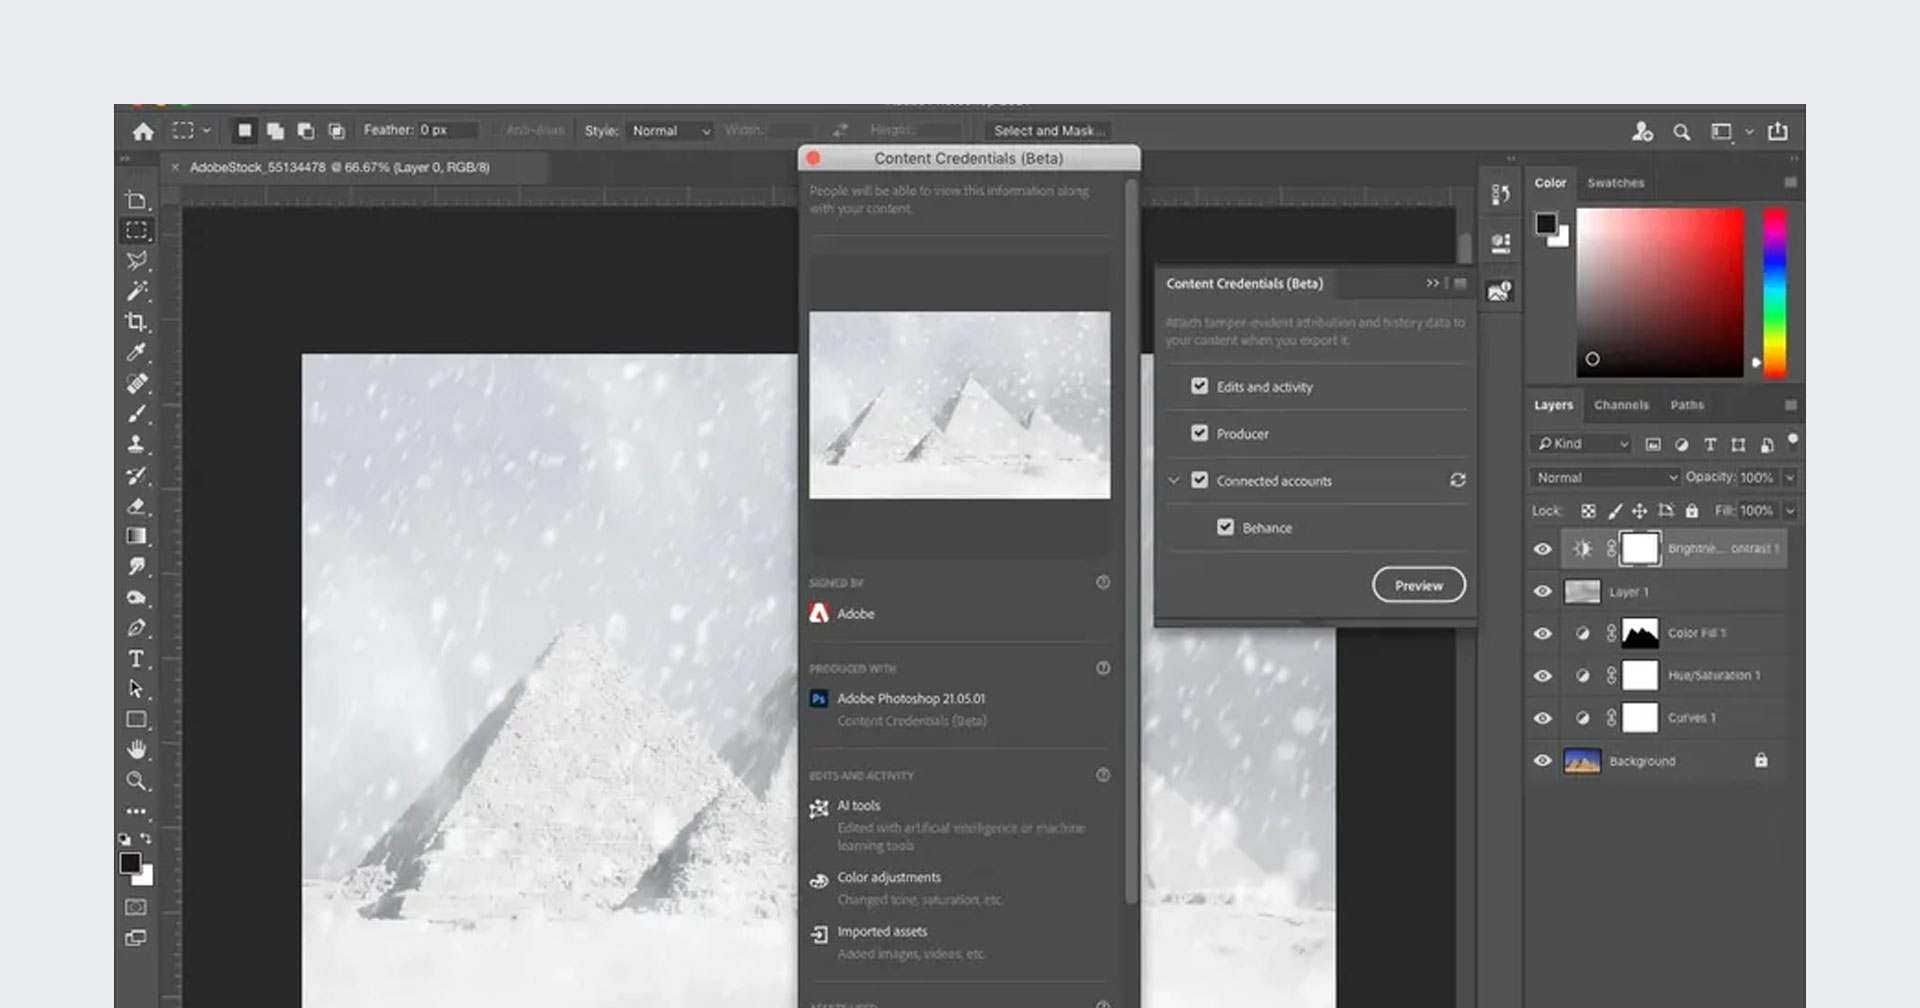Open the Style dropdown set to Normal
This screenshot has height=1008, width=1920.
669,131
